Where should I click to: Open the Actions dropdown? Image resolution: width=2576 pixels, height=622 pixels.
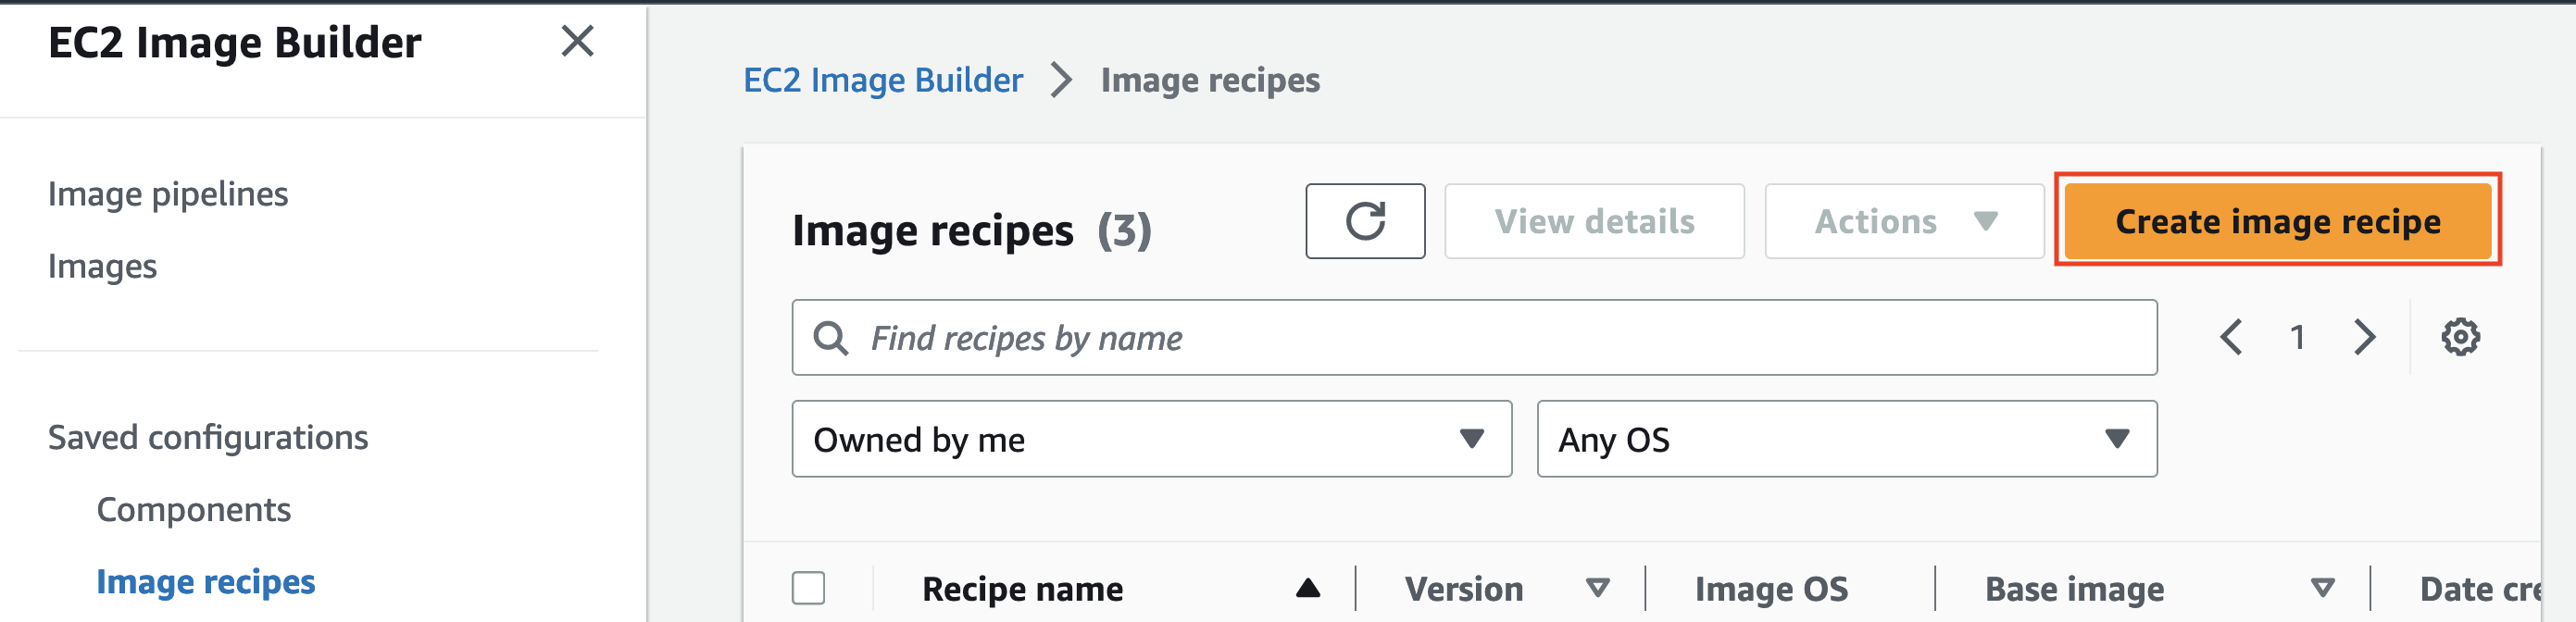click(1902, 221)
